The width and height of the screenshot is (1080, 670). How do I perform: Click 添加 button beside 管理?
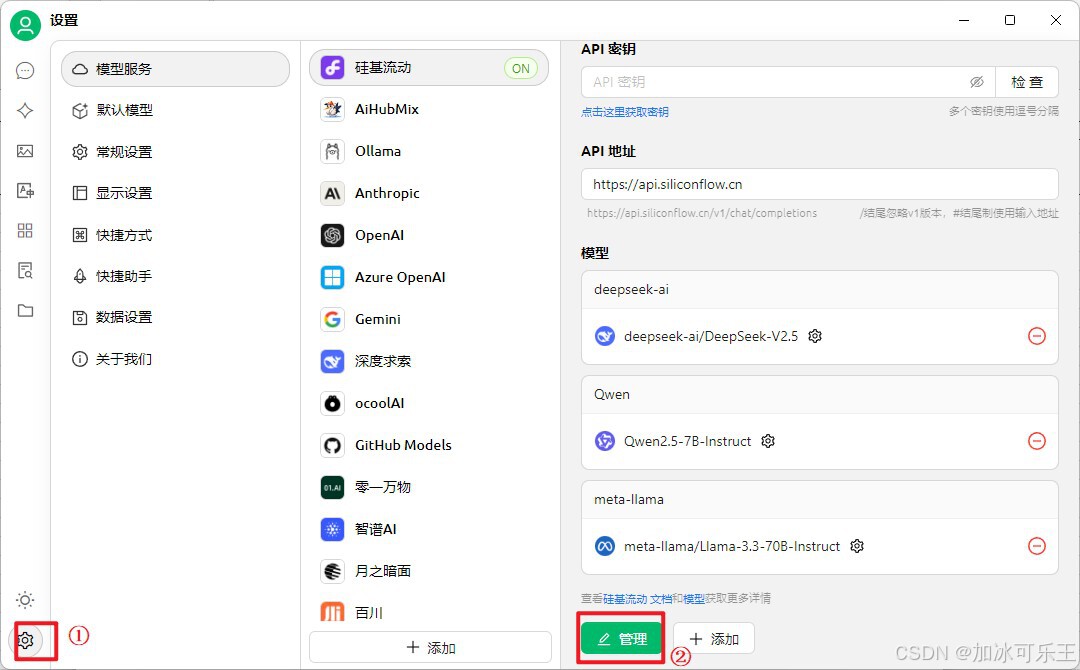coord(714,639)
